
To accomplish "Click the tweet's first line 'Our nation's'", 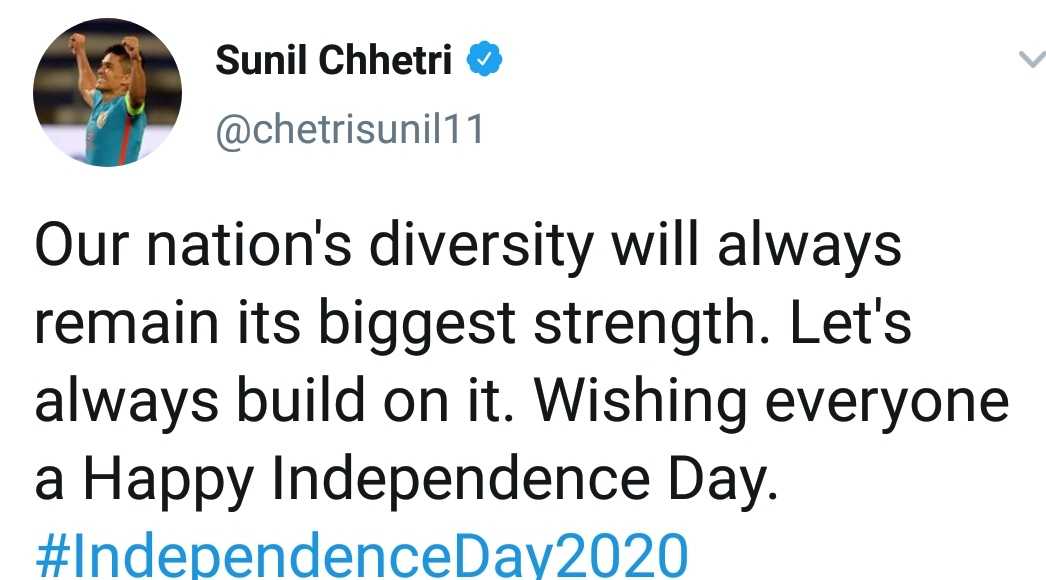I will point(193,244).
